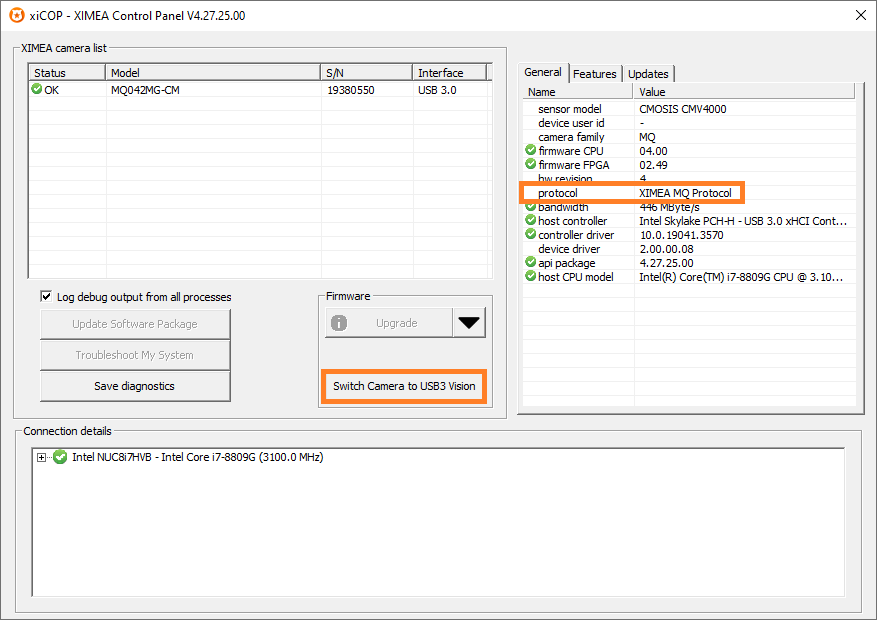Screen dimensions: 877x620
Task: Click green check icon beside api package
Action: pyautogui.click(x=531, y=262)
